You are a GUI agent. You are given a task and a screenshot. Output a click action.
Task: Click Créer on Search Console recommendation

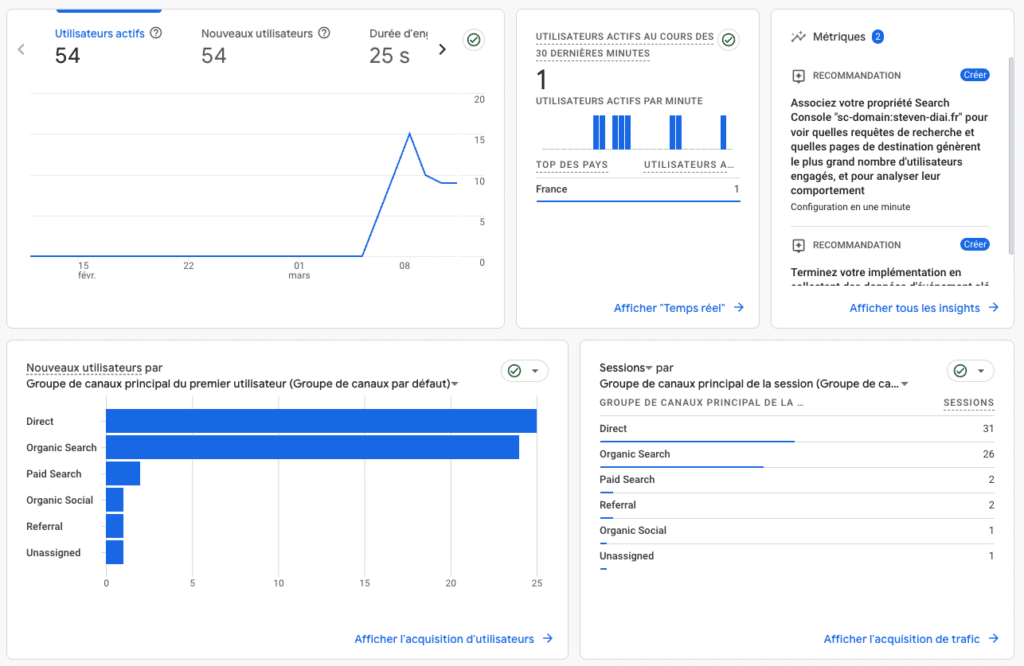[x=974, y=75]
